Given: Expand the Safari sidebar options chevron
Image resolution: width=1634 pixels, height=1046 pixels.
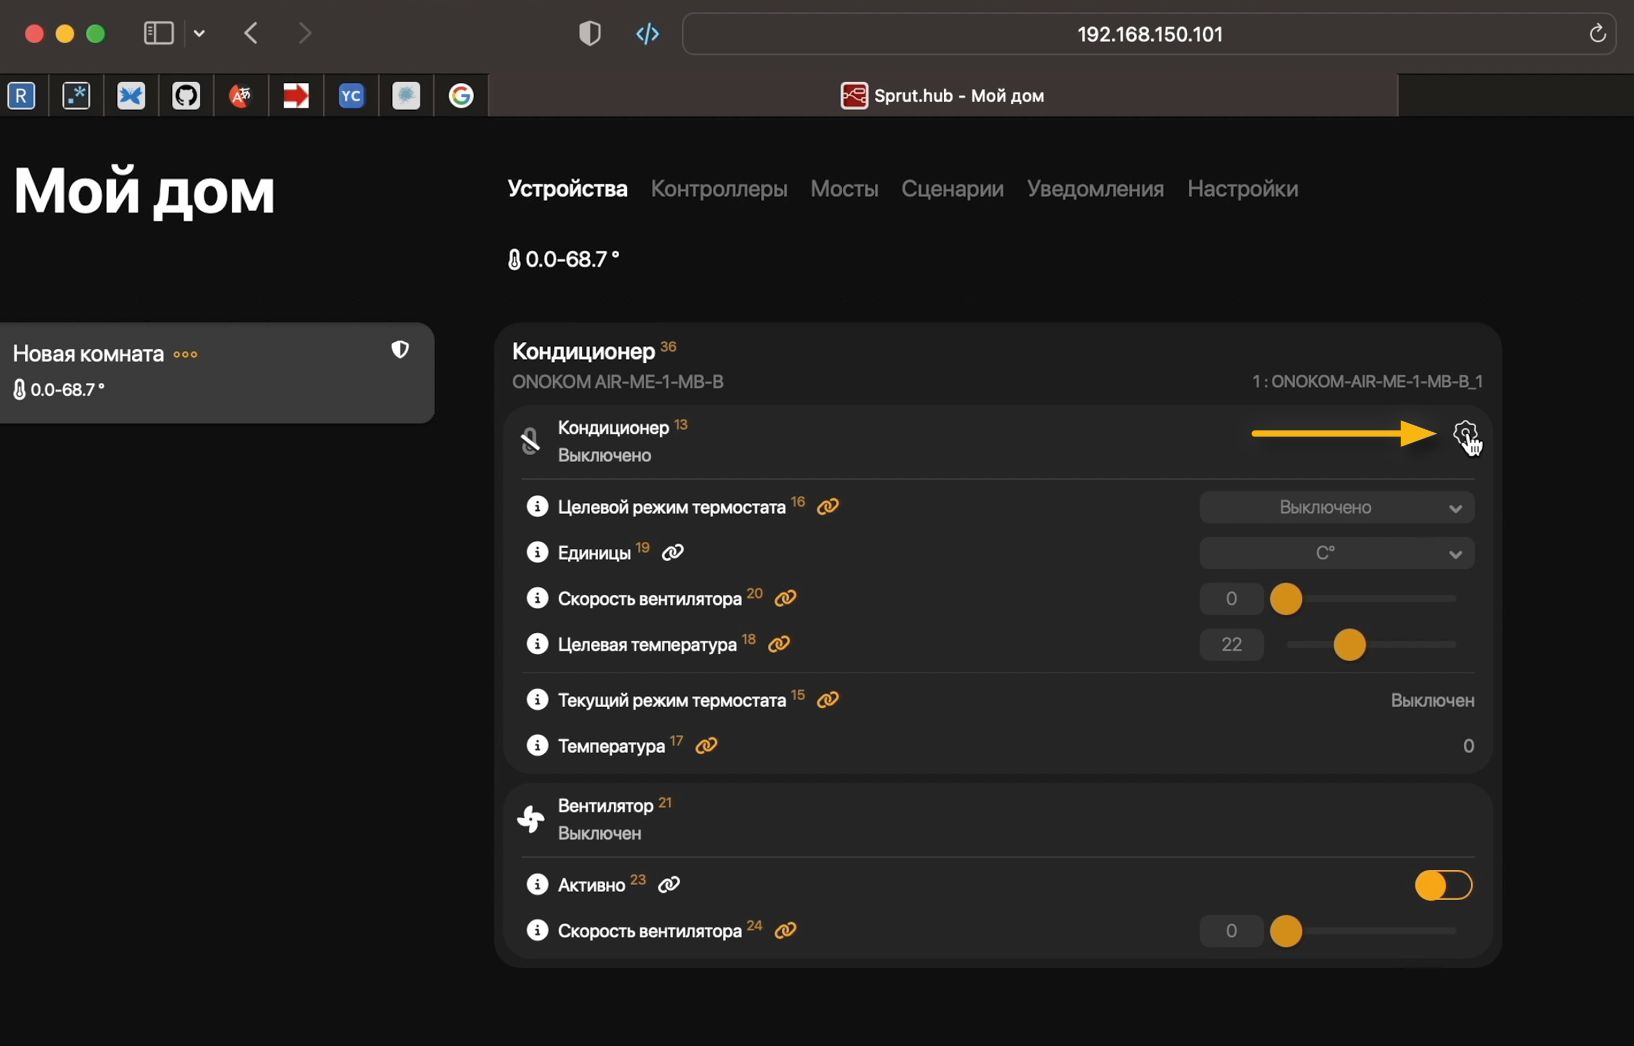Looking at the screenshot, I should tap(200, 34).
